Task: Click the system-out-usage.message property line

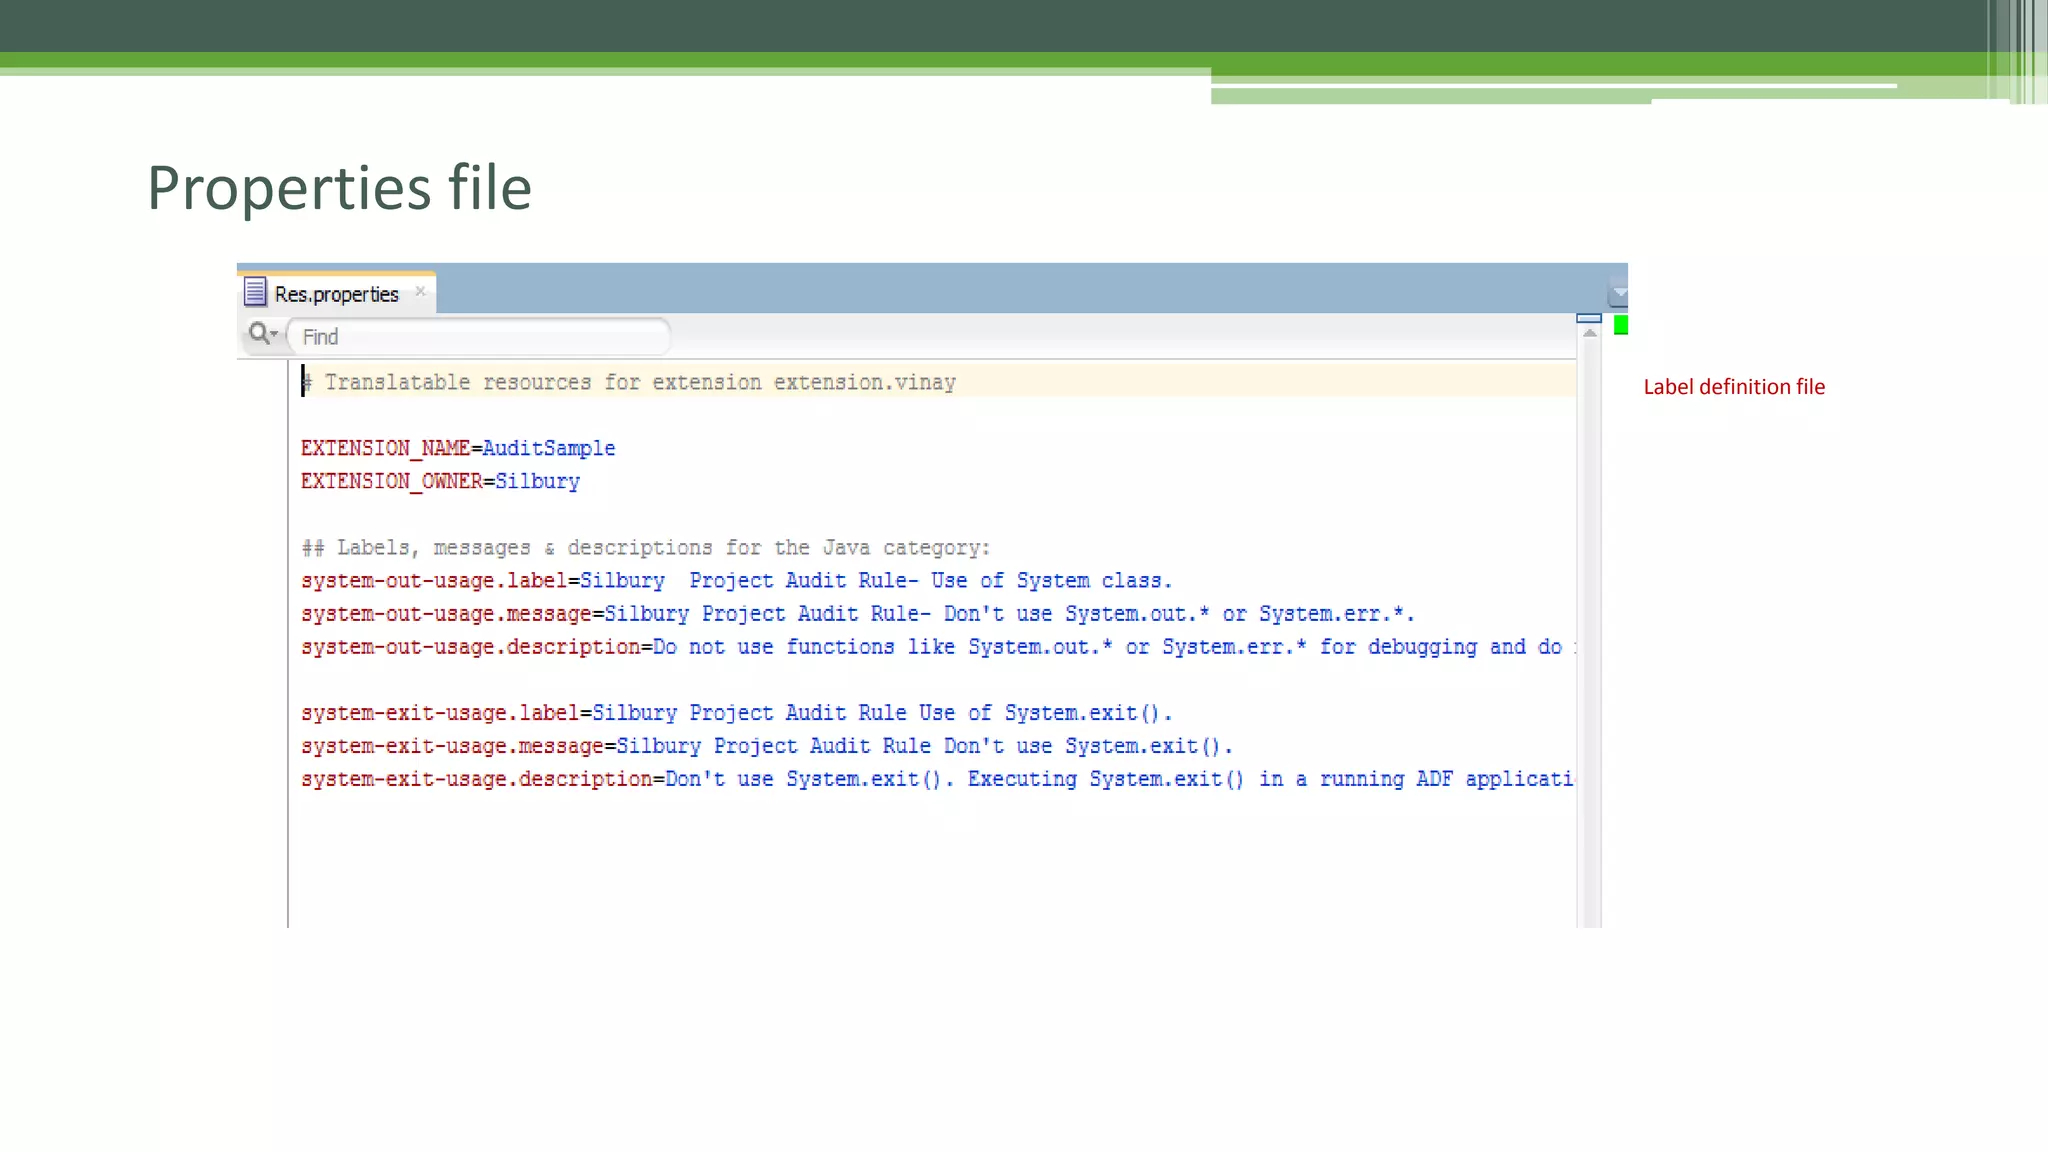Action: (857, 614)
